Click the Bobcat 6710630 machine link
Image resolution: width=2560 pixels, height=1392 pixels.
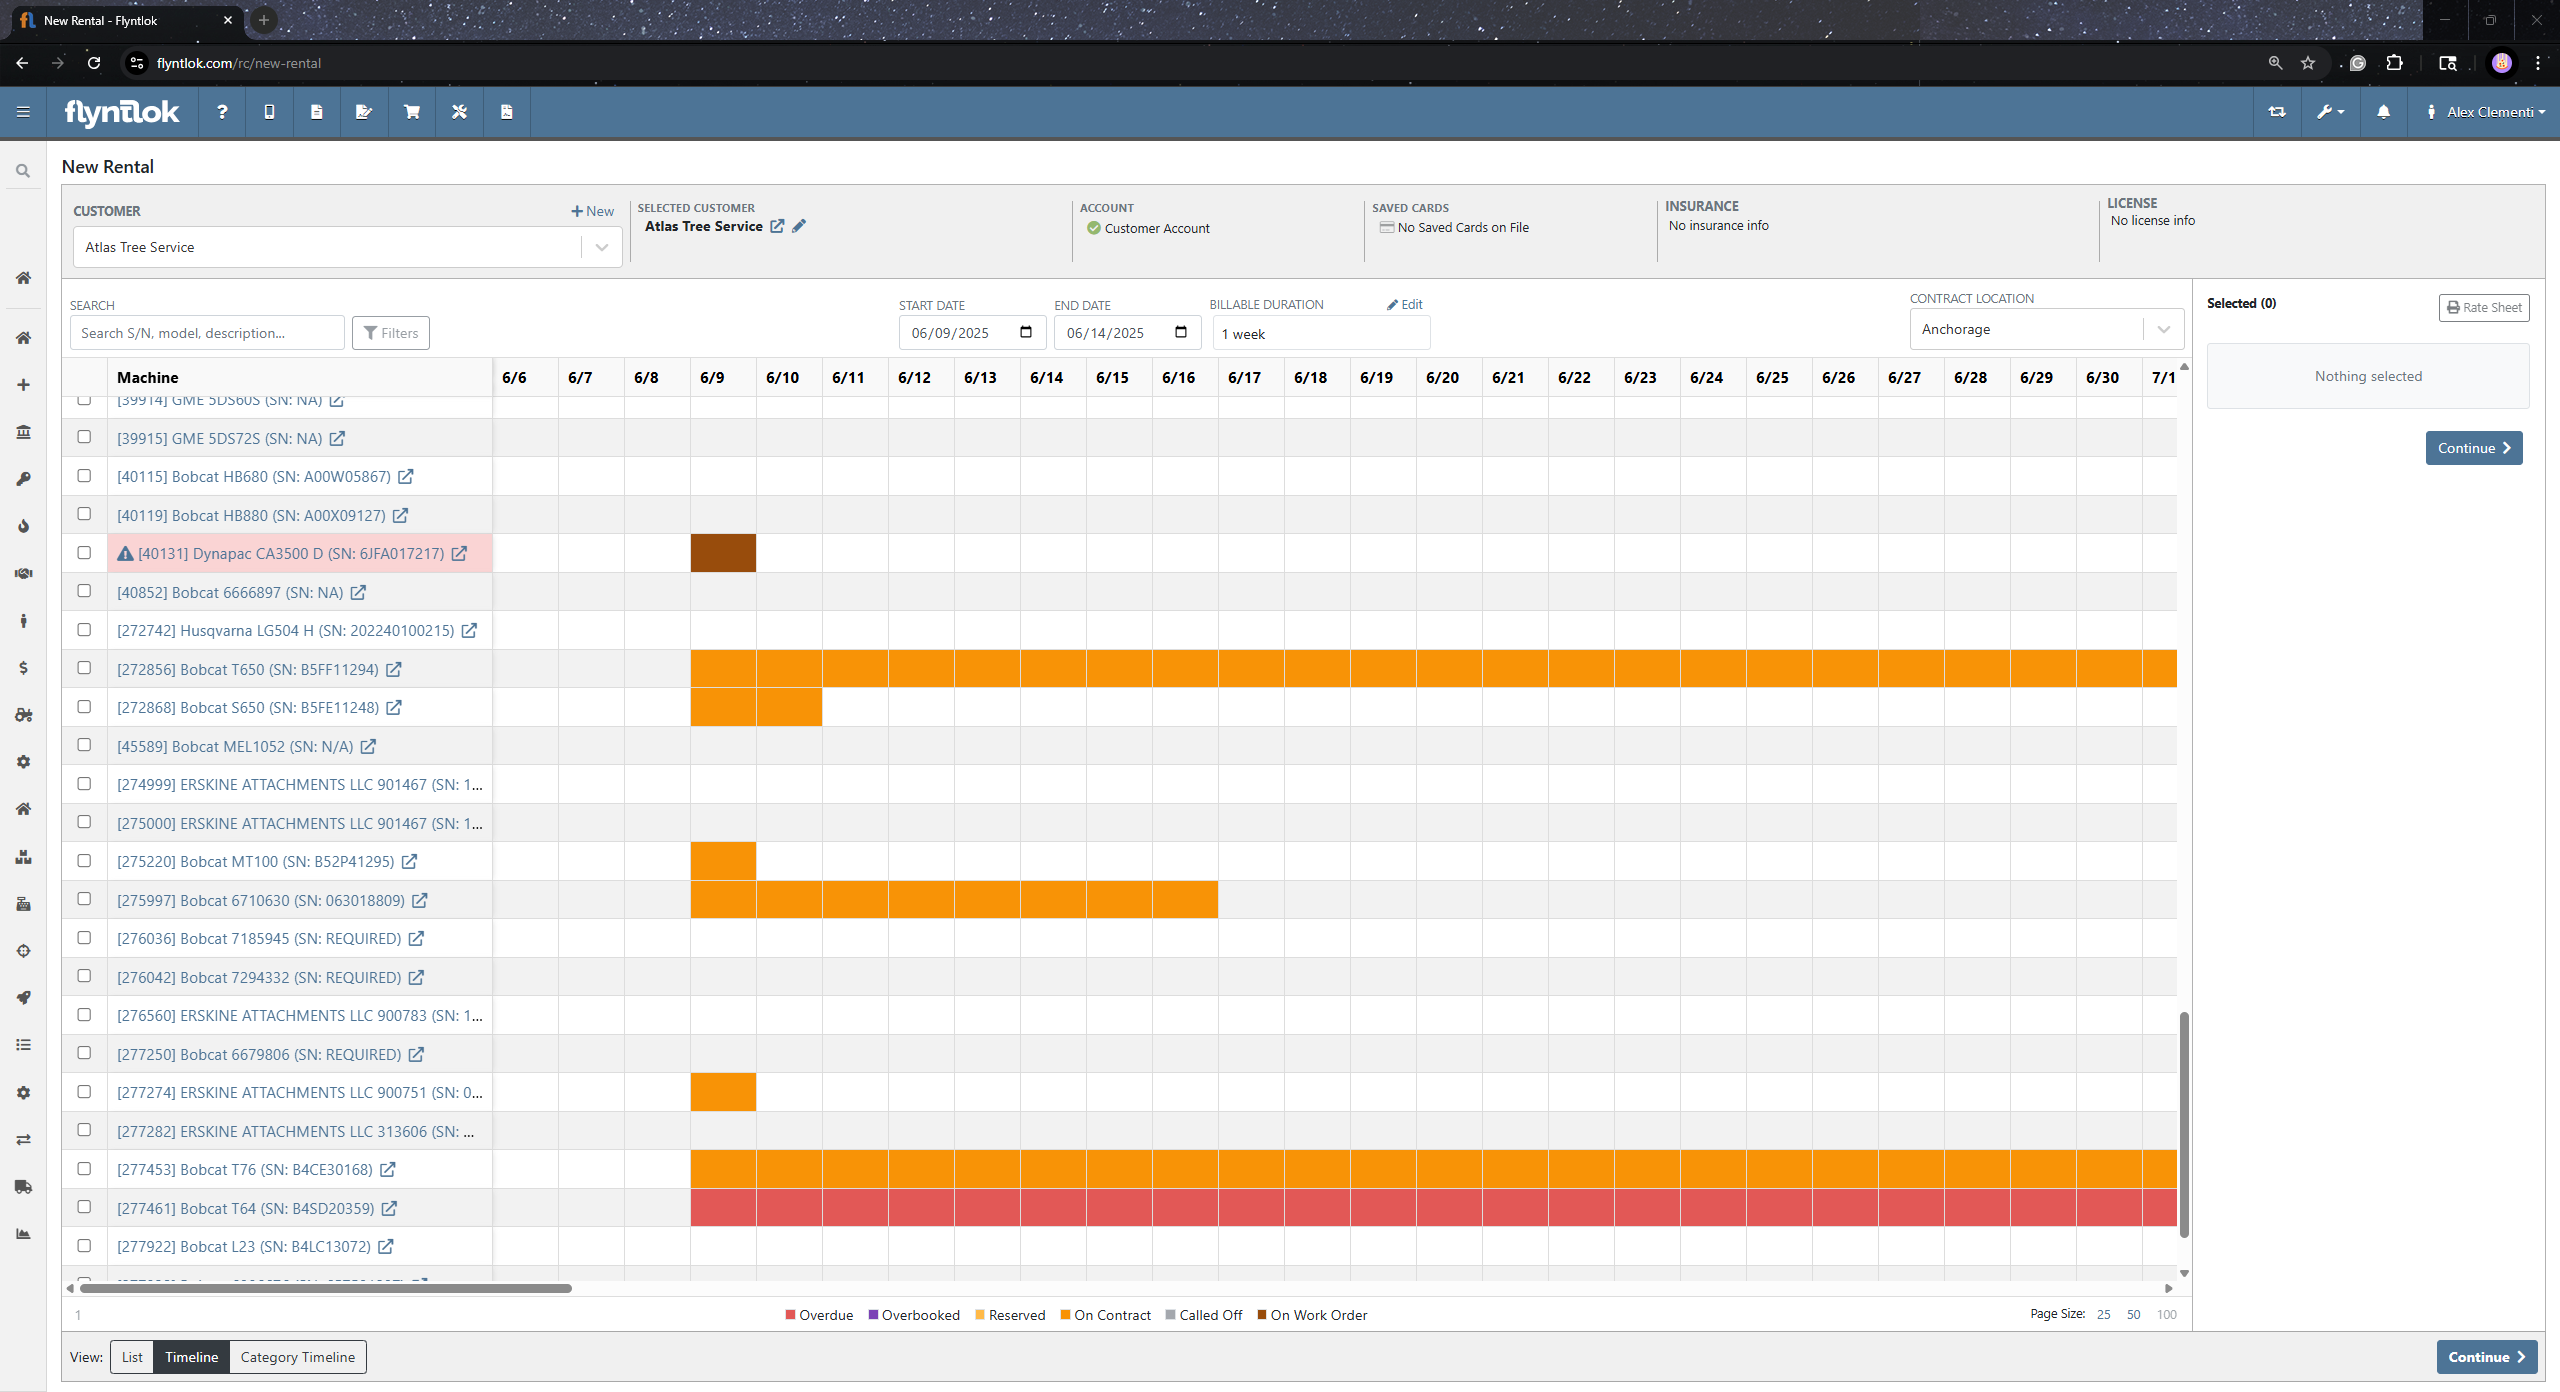tap(260, 900)
